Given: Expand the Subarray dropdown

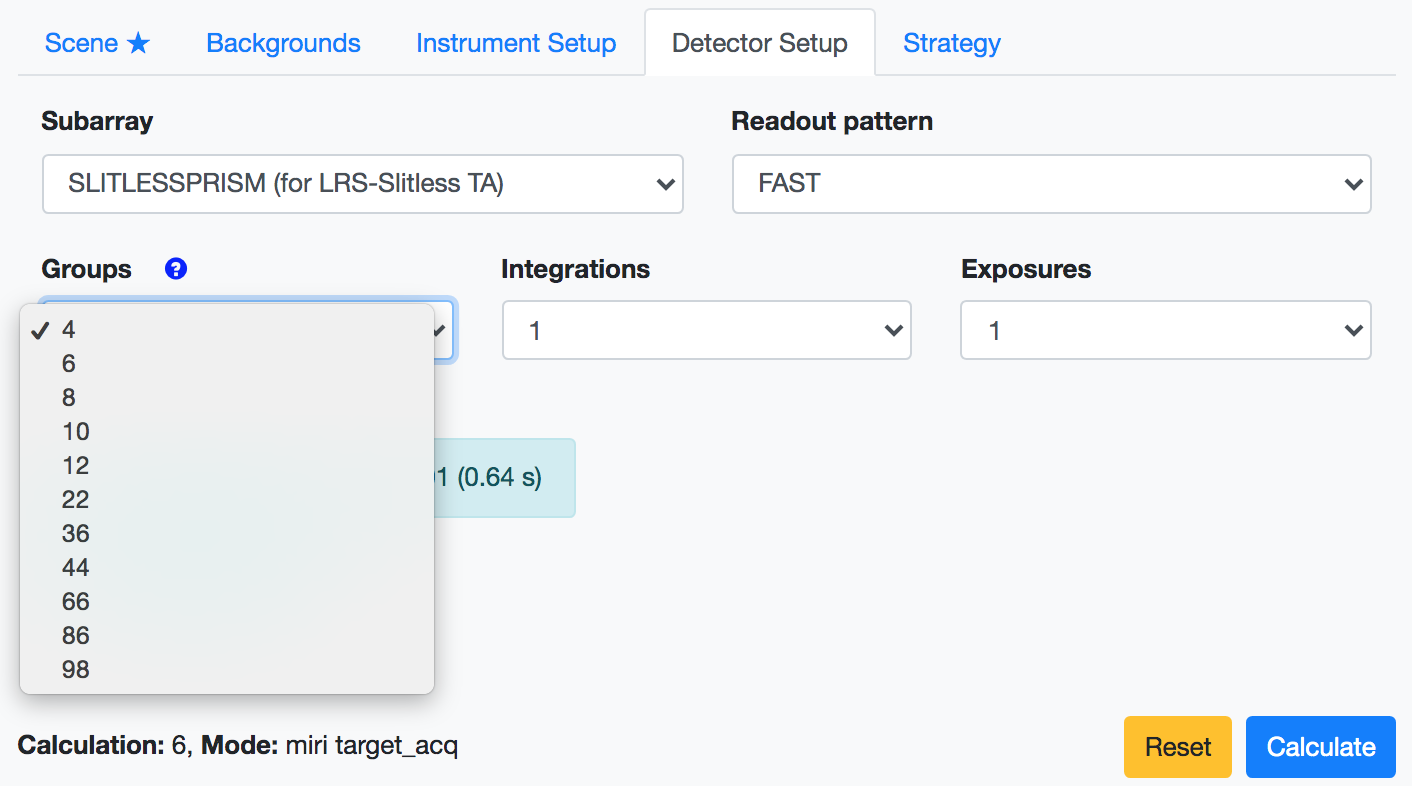Looking at the screenshot, I should [362, 184].
